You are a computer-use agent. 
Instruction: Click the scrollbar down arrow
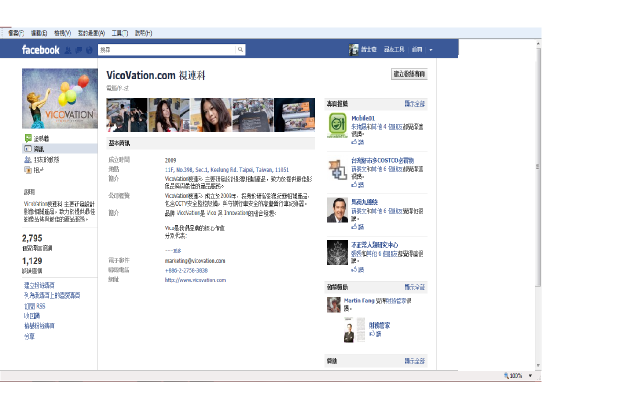pyautogui.click(x=538, y=365)
